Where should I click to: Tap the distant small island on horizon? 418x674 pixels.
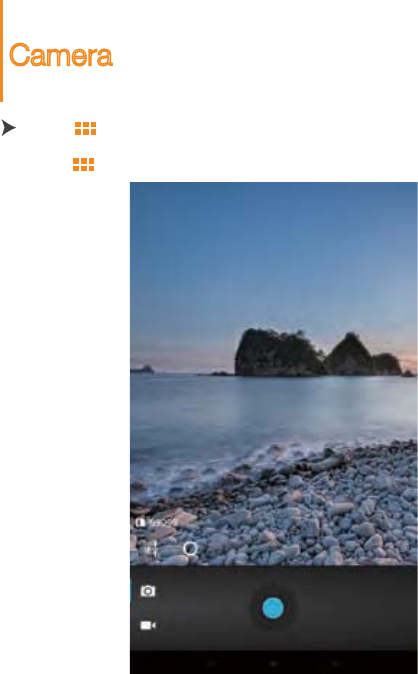click(142, 369)
